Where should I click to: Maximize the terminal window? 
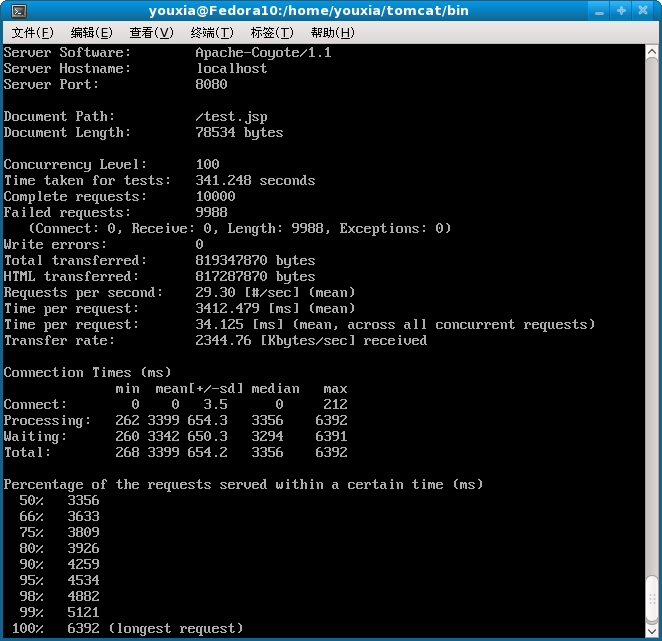[621, 11]
